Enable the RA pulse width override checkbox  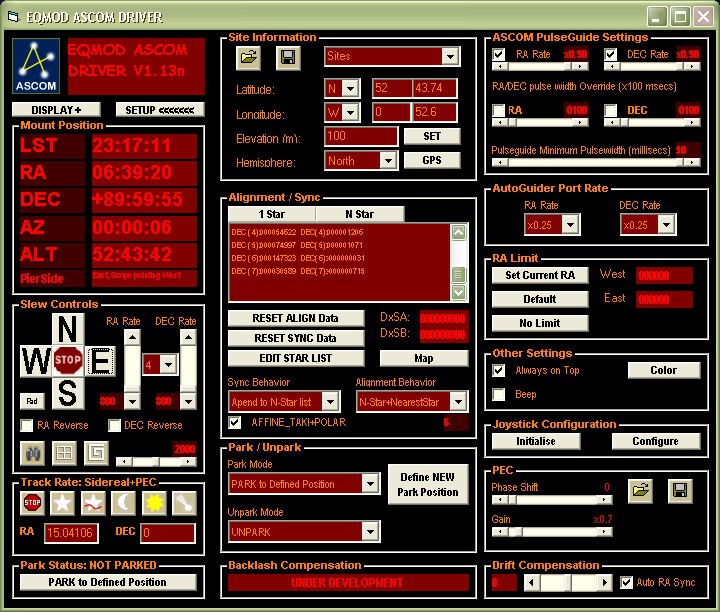pos(499,111)
